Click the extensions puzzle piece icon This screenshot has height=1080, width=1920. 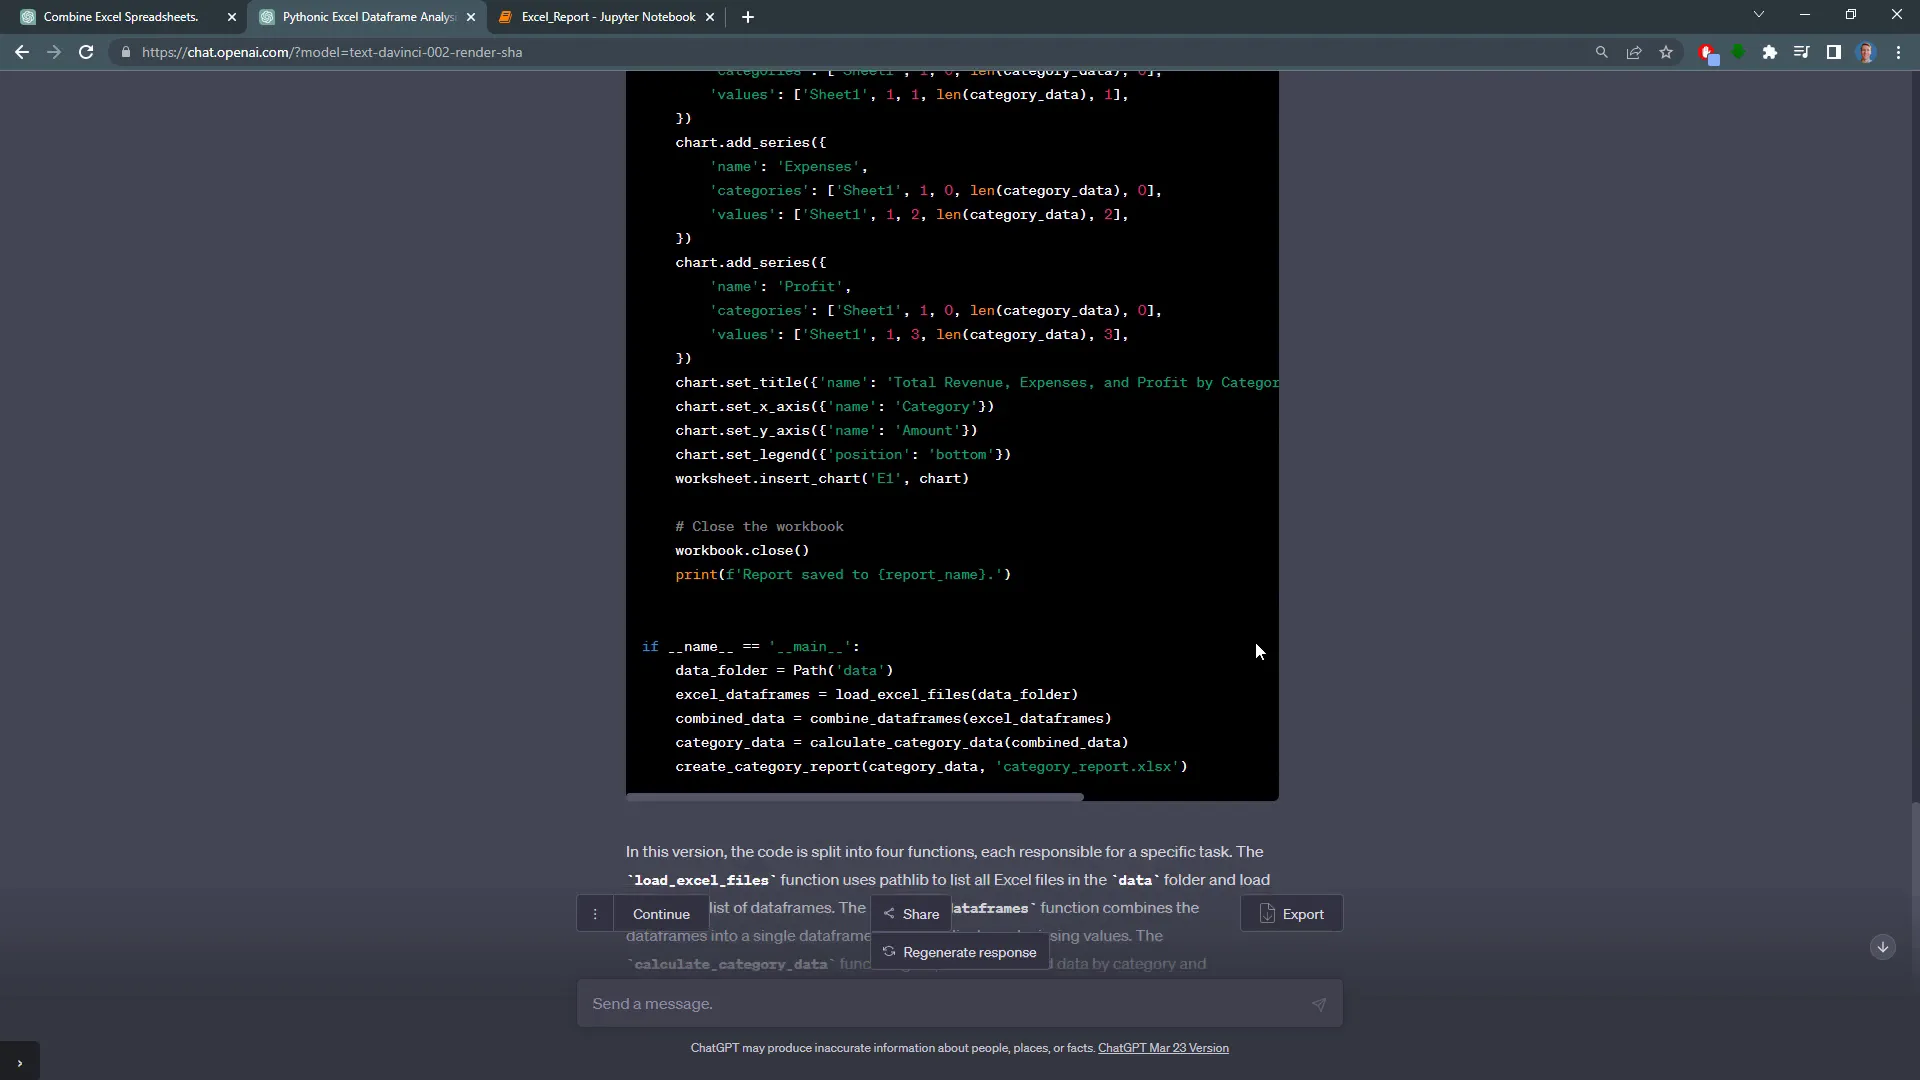click(1770, 52)
